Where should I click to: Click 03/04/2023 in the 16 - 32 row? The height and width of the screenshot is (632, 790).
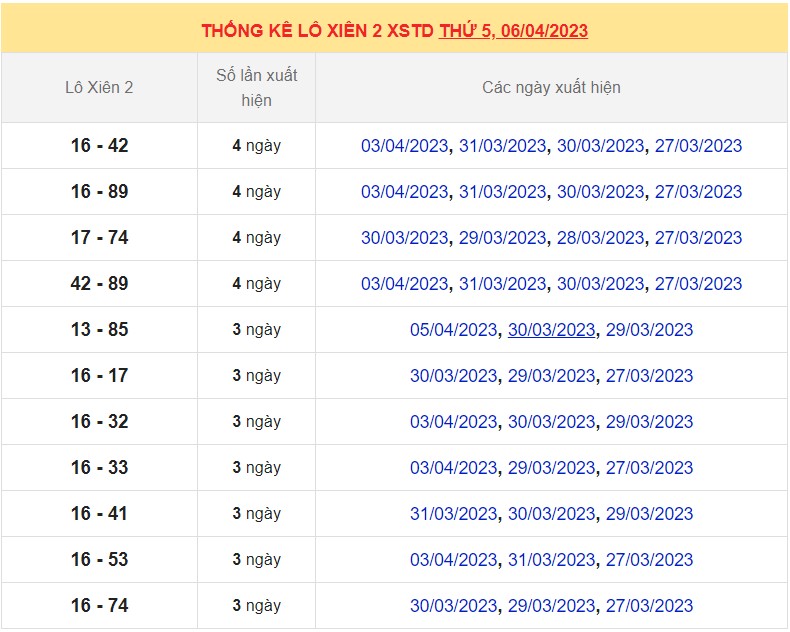tap(453, 422)
